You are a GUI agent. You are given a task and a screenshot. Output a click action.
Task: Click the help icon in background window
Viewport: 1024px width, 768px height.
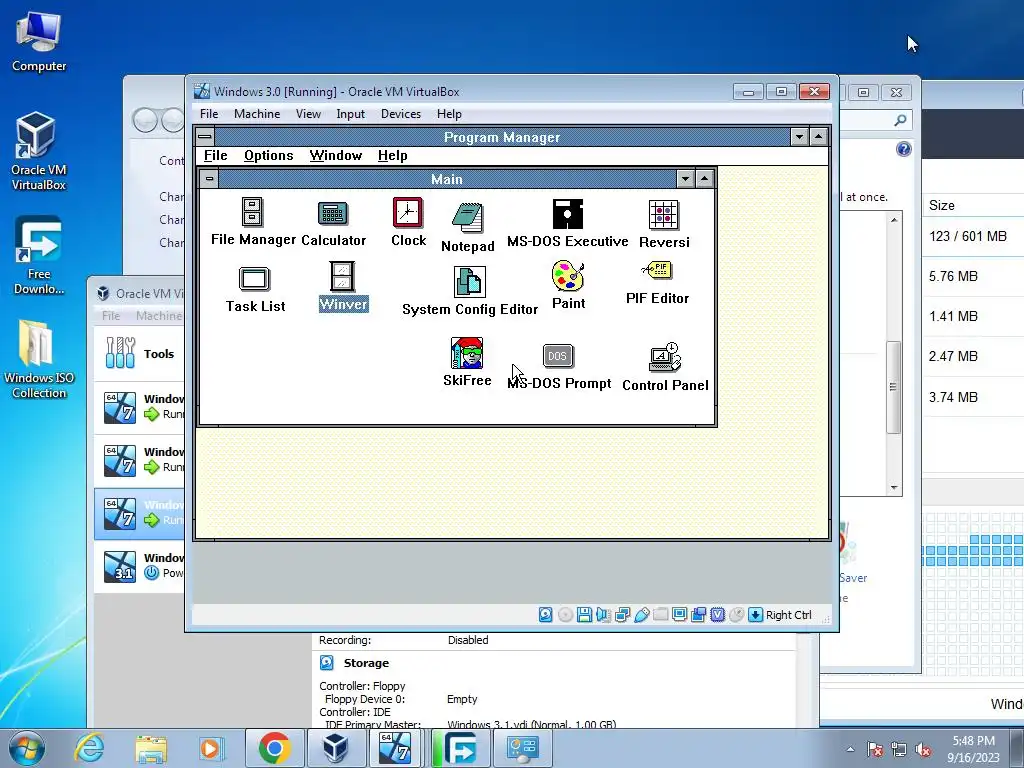coord(903,149)
